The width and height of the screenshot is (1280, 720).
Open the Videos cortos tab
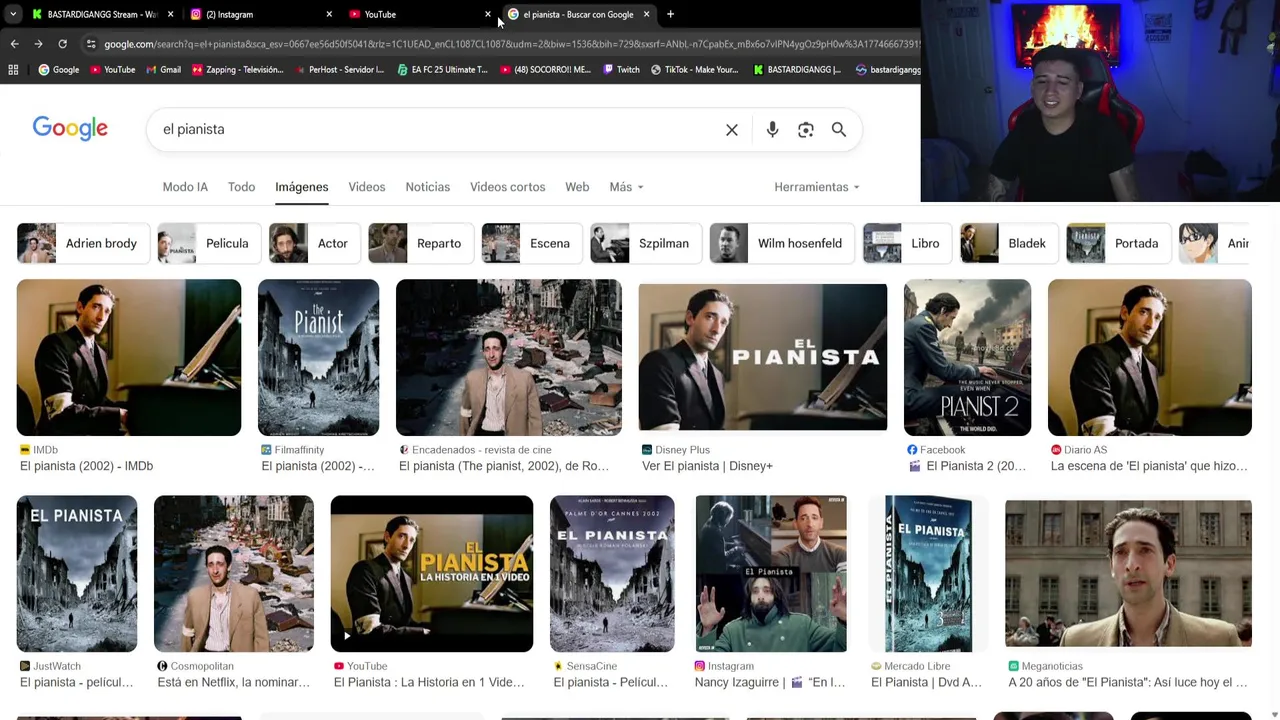point(507,187)
